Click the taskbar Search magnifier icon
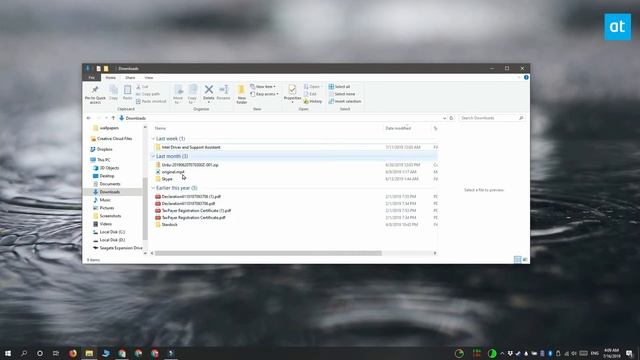Screen dimensions: 640x360 (x=24, y=353)
